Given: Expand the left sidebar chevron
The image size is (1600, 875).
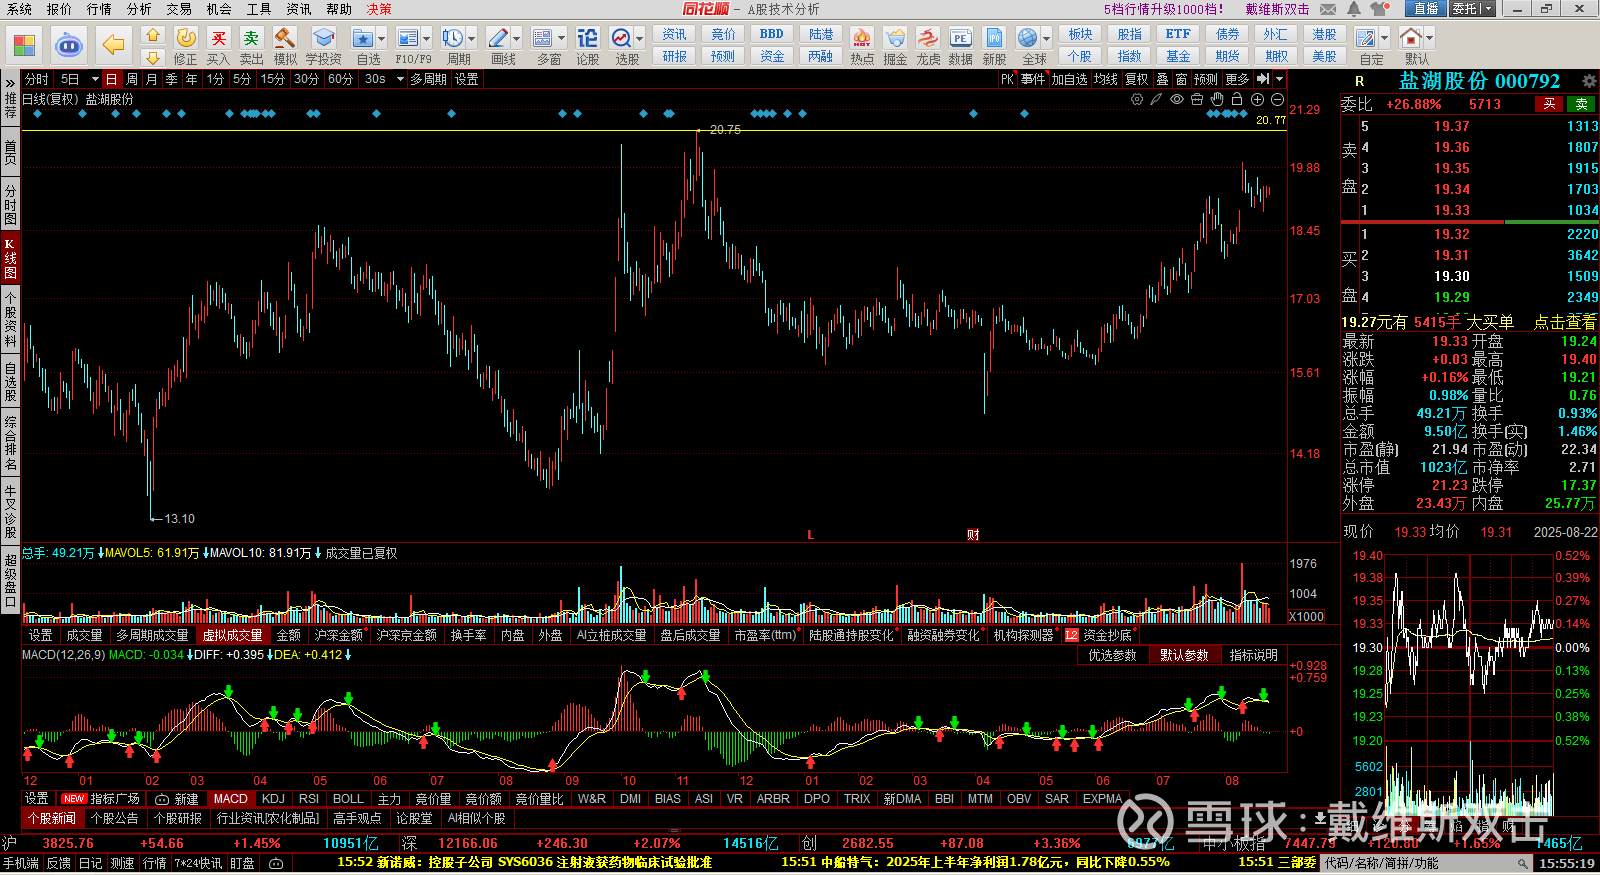Looking at the screenshot, I should point(10,82).
